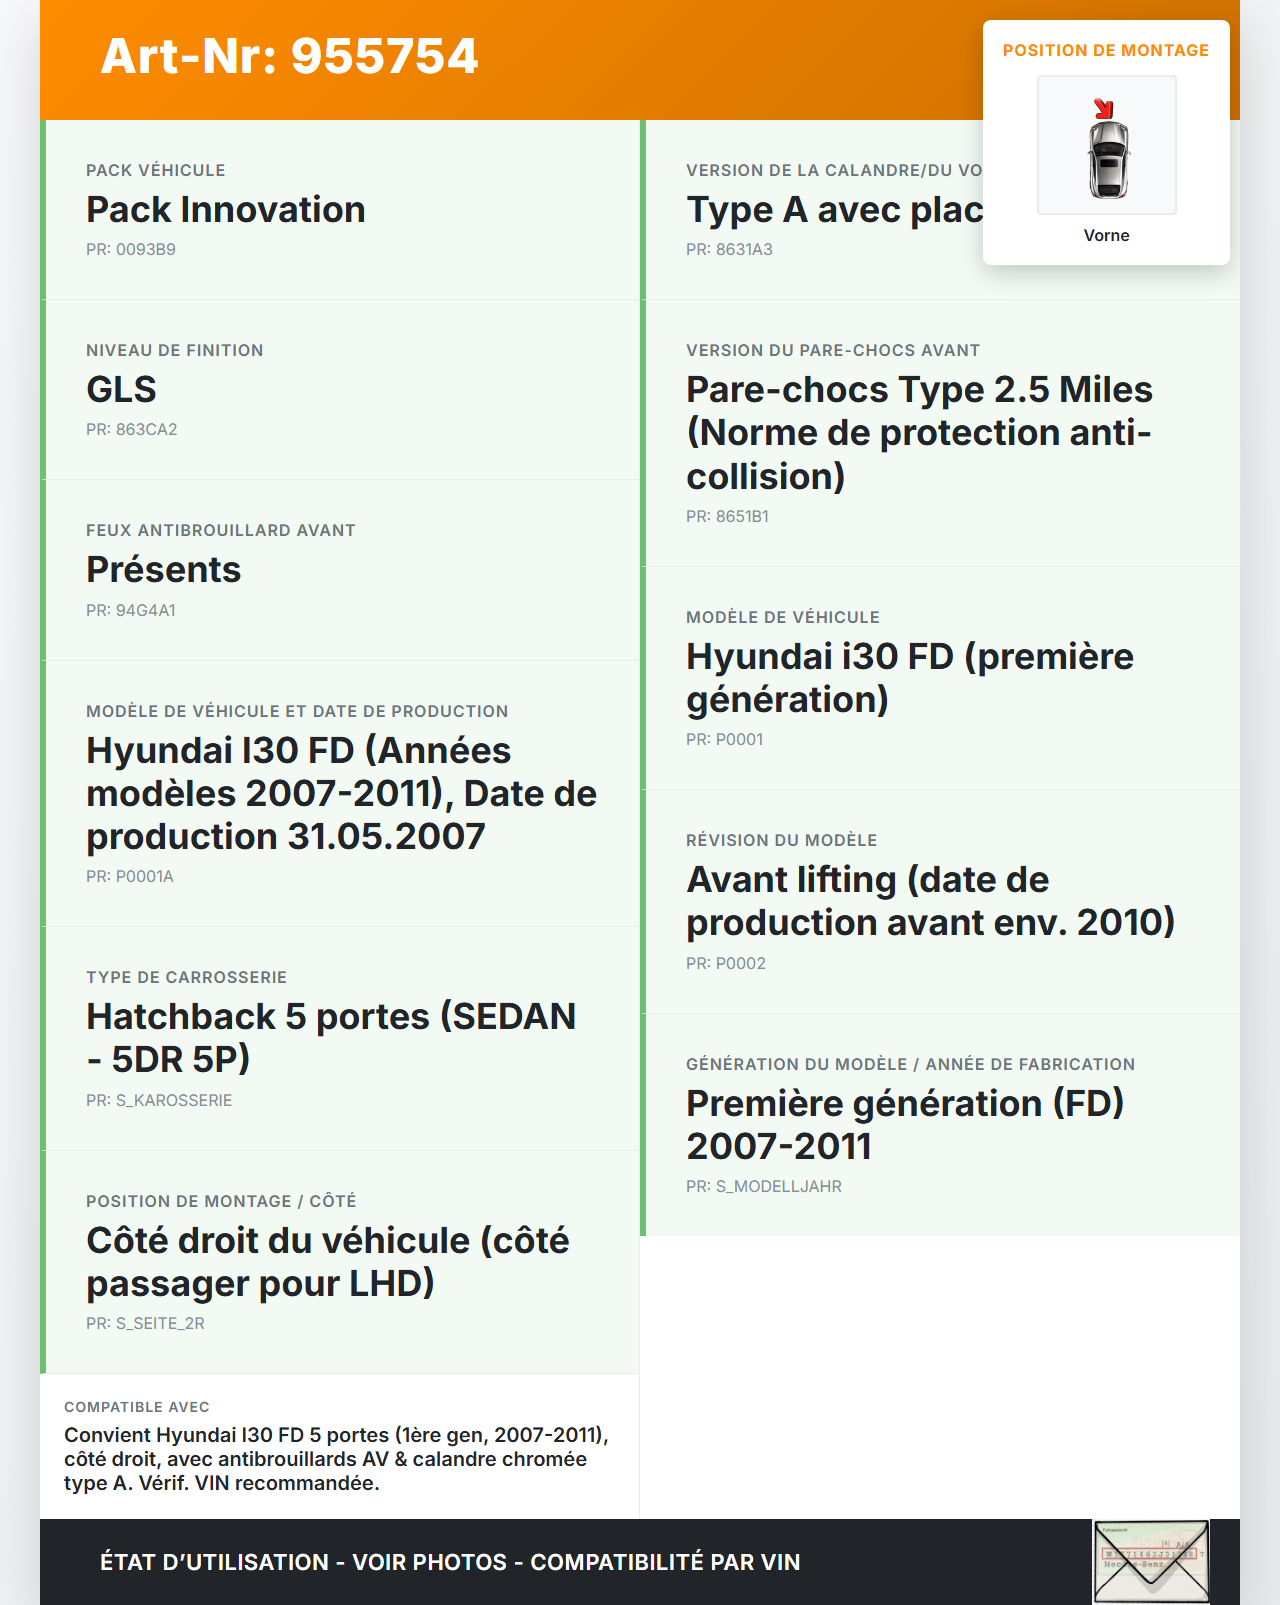Click the footer "Compatibilité par VIN" text

(x=665, y=1562)
